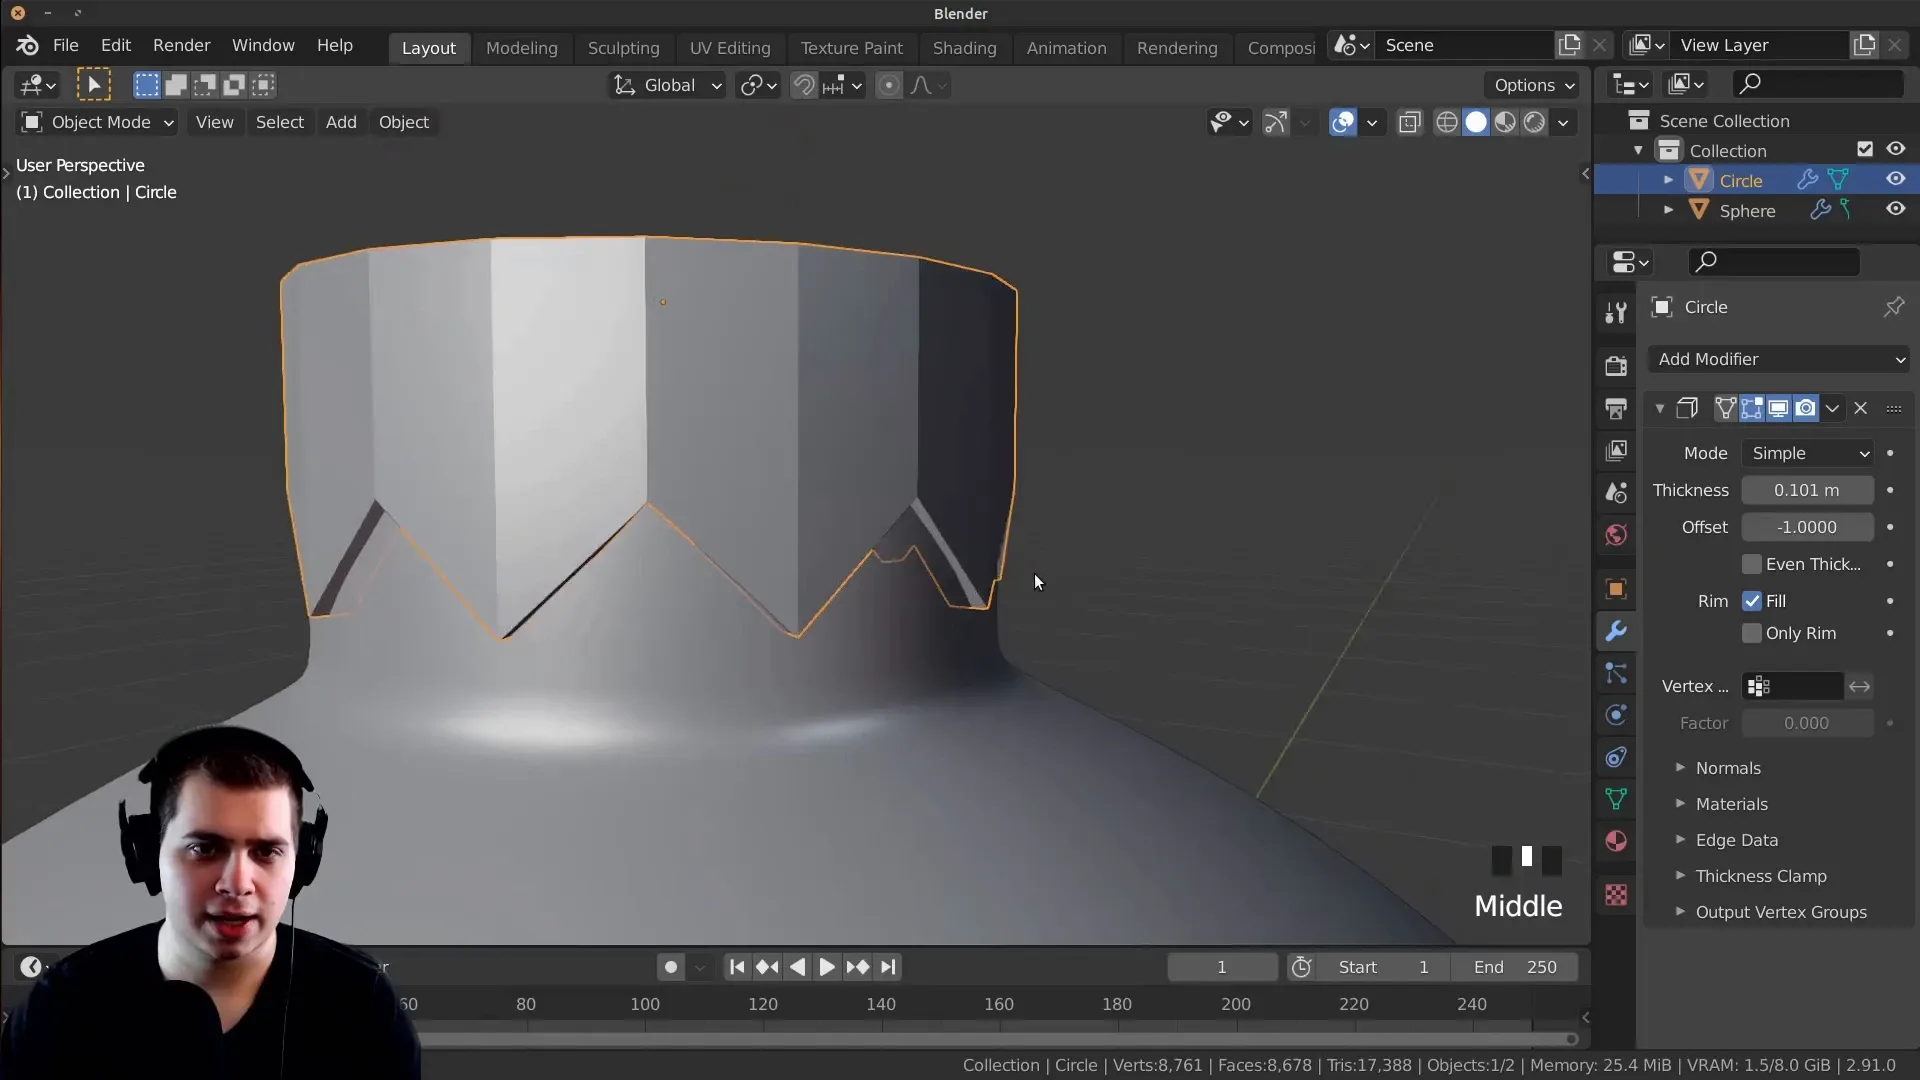
Task: Click the Thickness value field
Action: pos(1806,490)
